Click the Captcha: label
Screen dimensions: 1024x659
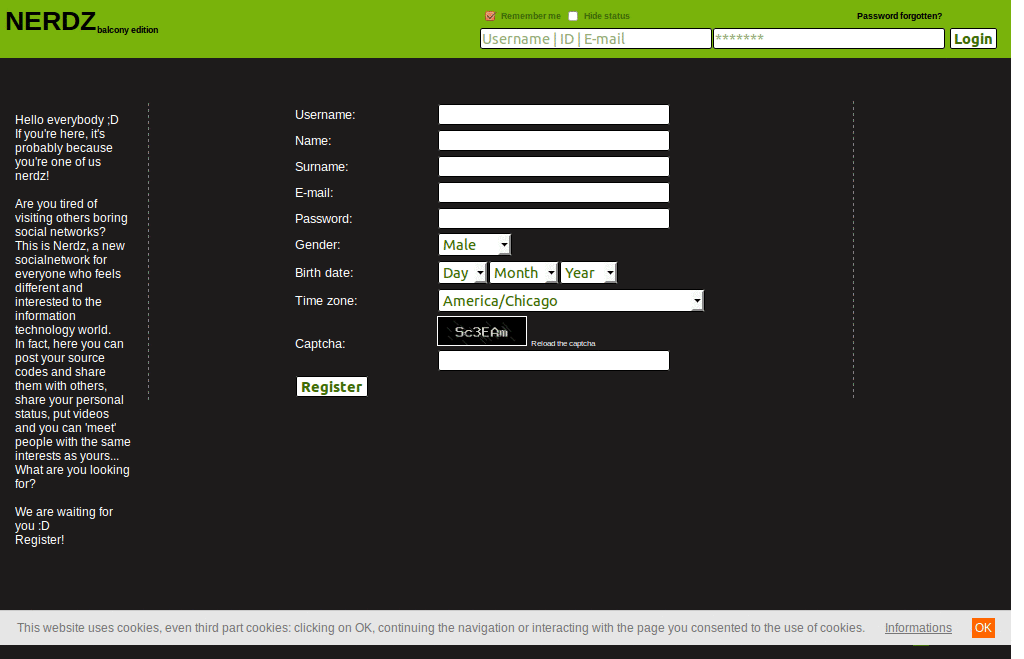click(x=320, y=344)
